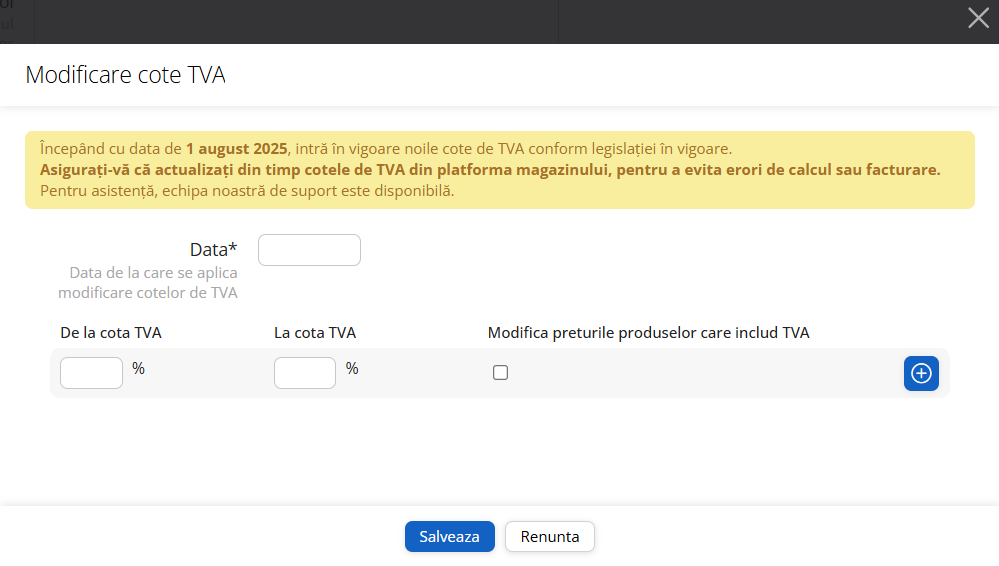Click the 'Modifica preturile produselor care includ TVA' label

(x=649, y=333)
